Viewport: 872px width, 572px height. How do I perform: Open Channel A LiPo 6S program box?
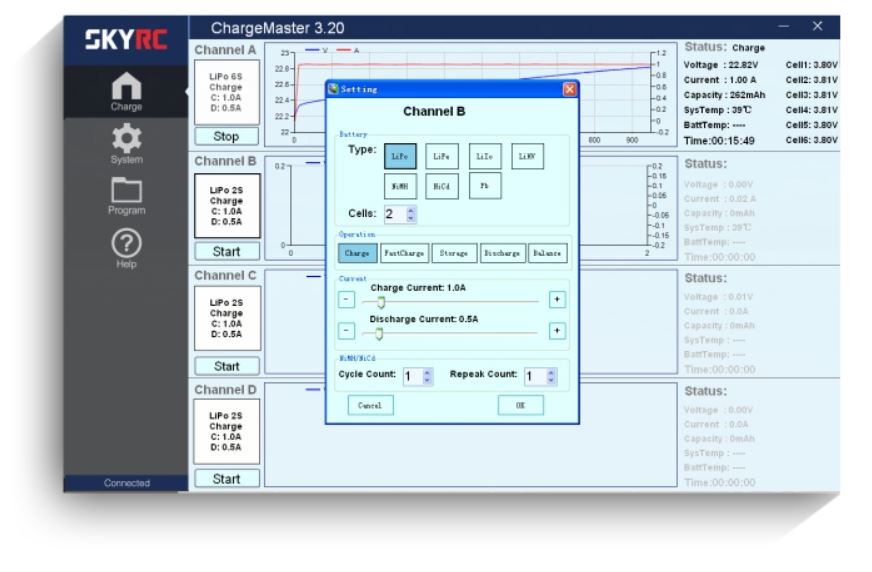(x=226, y=92)
